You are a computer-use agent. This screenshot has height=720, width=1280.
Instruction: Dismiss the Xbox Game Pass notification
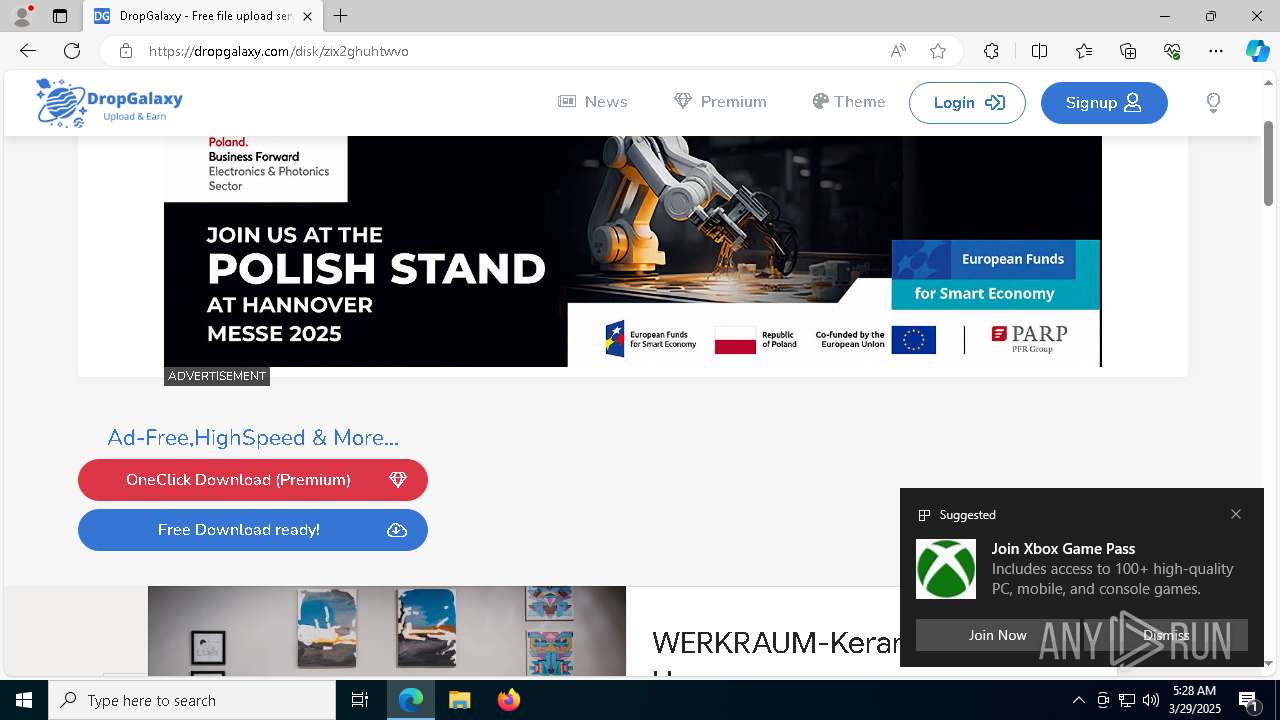coord(1166,635)
